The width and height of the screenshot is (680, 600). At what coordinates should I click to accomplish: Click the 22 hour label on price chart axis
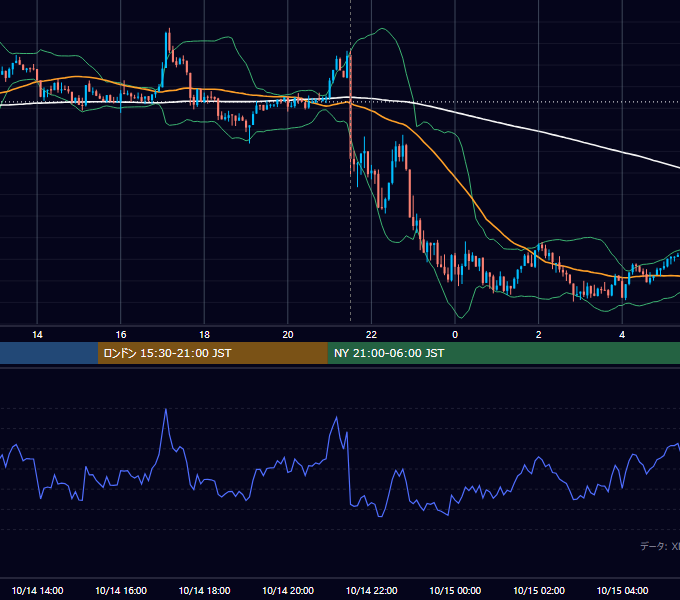pyautogui.click(x=371, y=335)
